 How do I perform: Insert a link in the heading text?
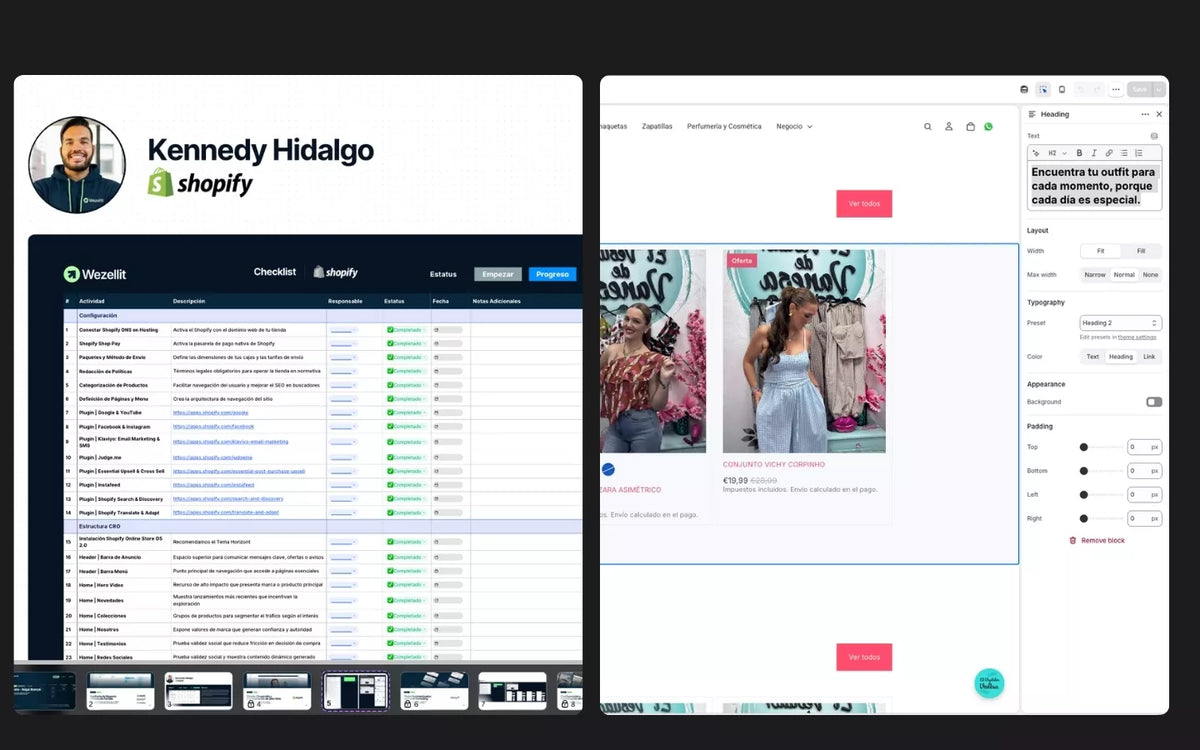click(1109, 153)
